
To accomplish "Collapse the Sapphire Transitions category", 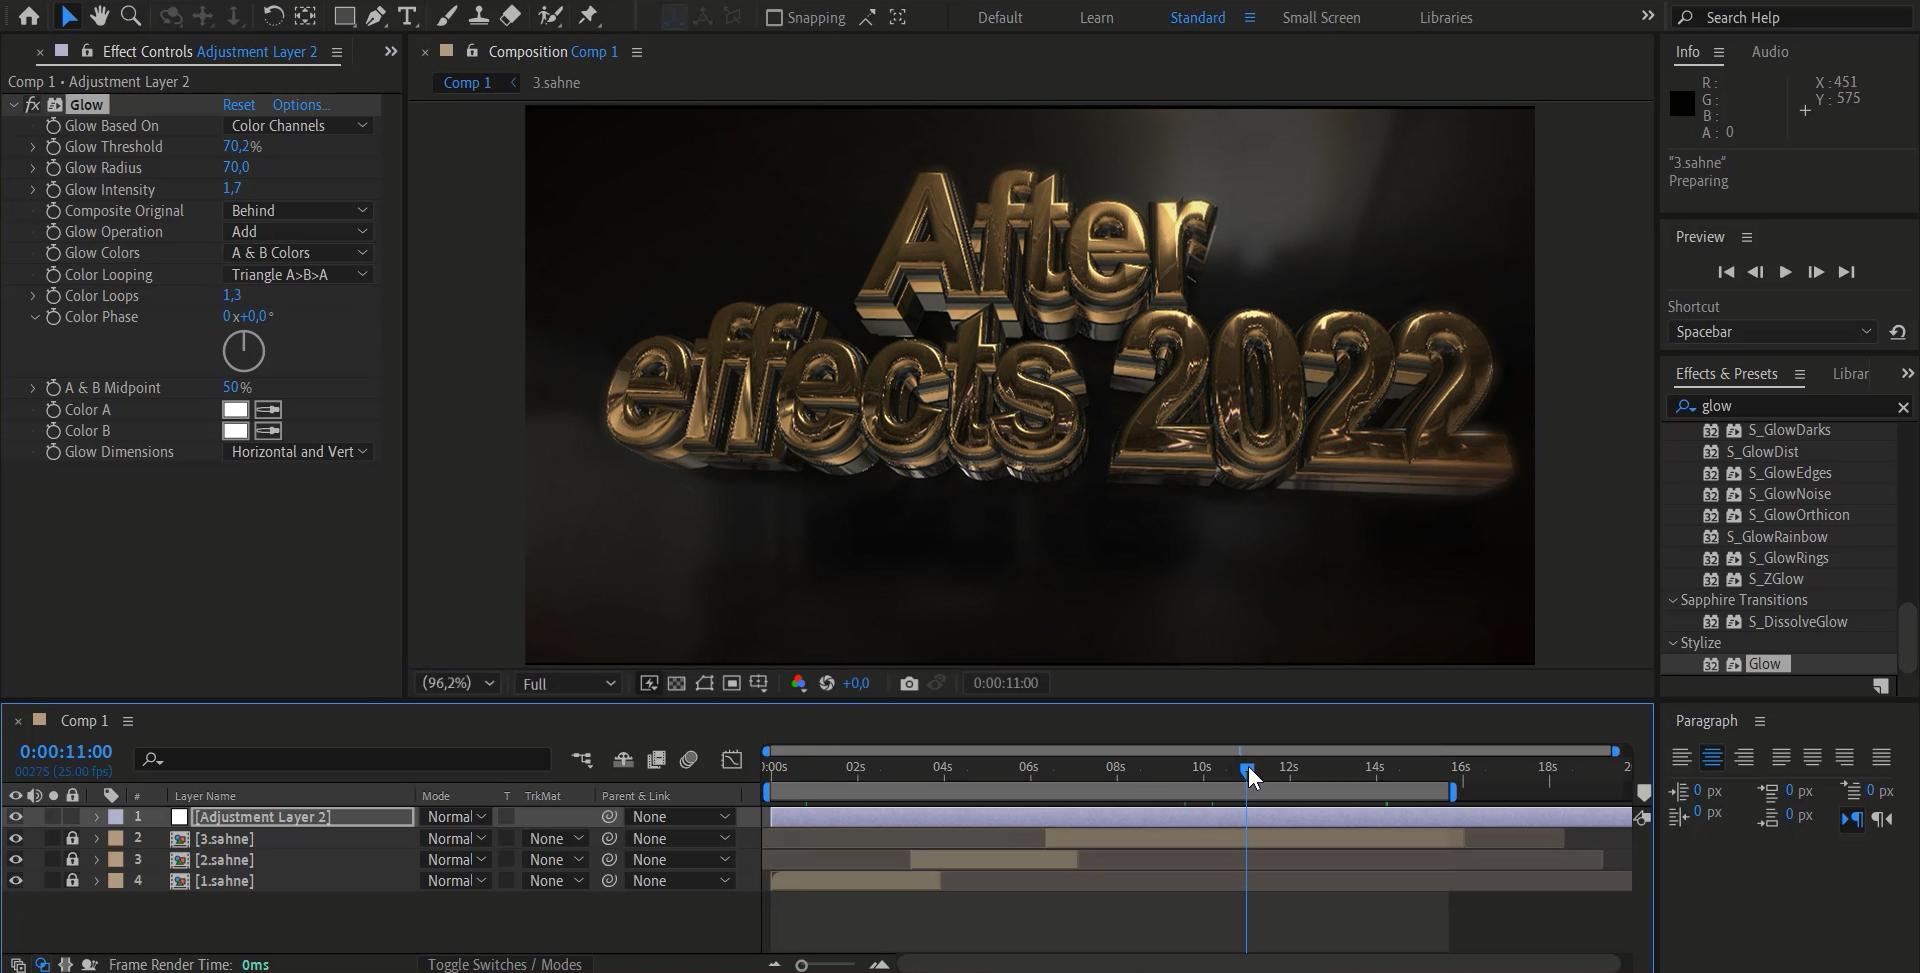I will pyautogui.click(x=1673, y=600).
